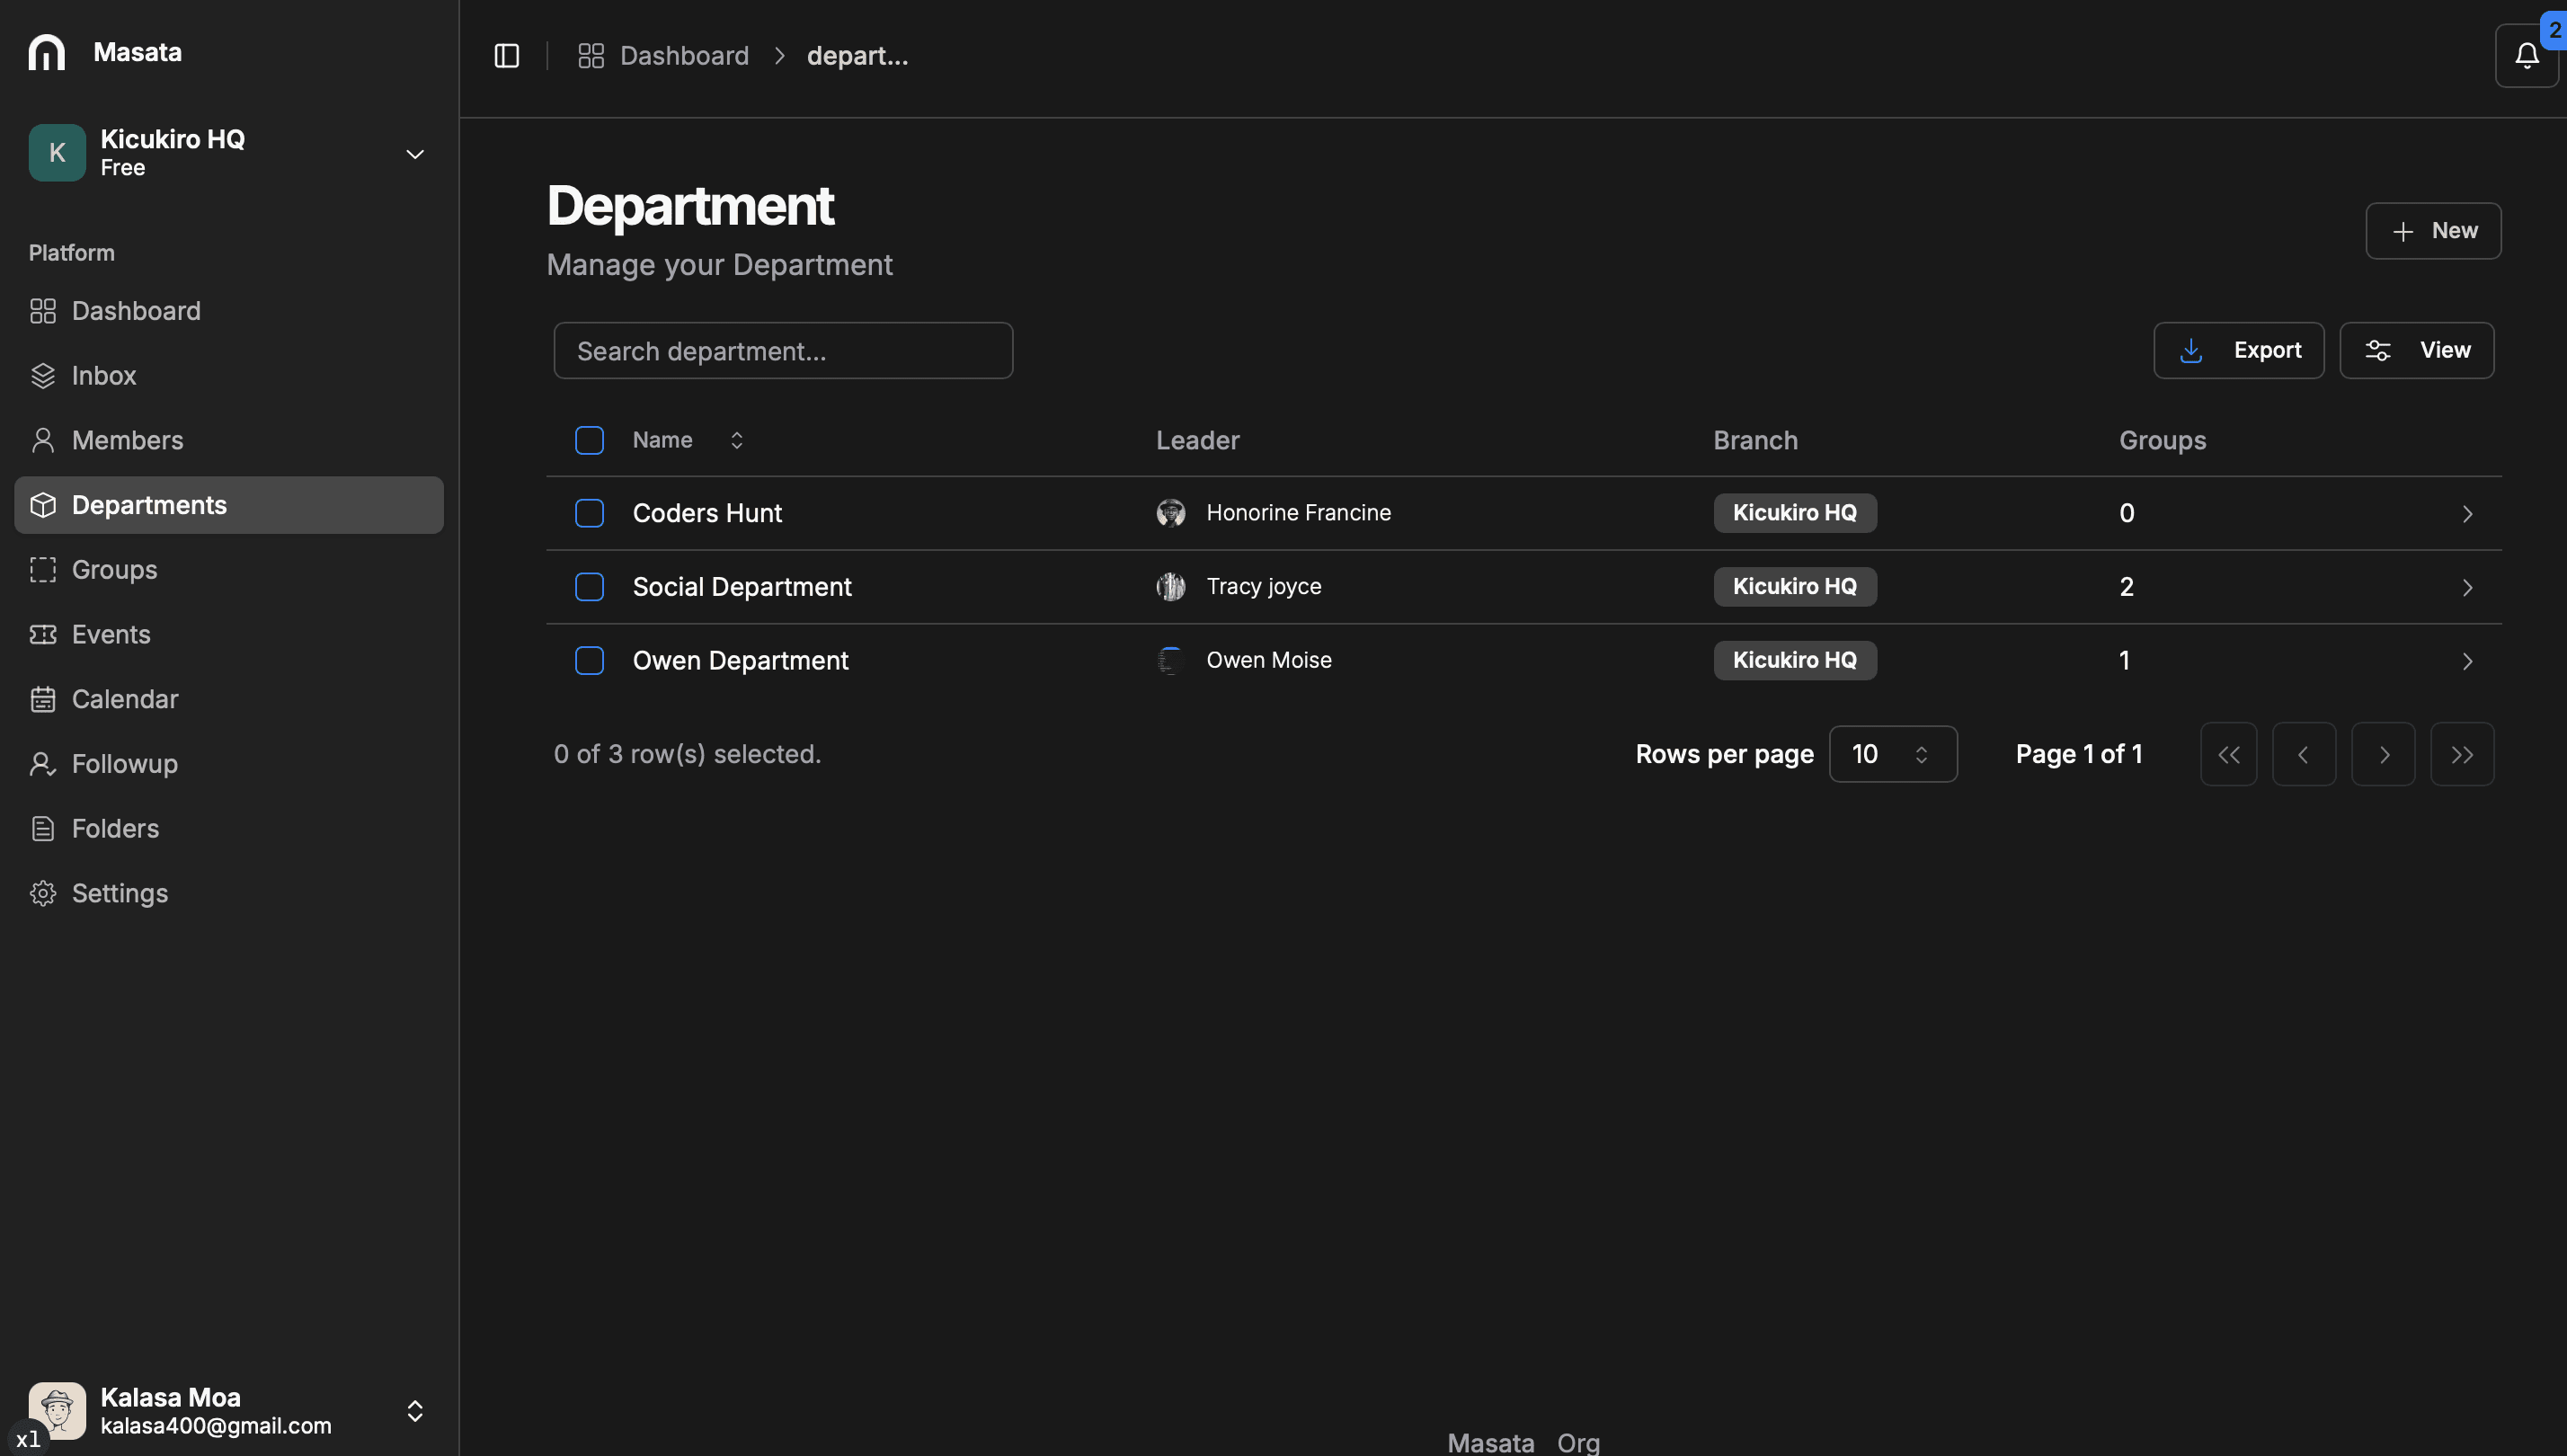Viewport: 2567px width, 1456px height.
Task: Toggle the select-all header checkbox
Action: coord(589,440)
